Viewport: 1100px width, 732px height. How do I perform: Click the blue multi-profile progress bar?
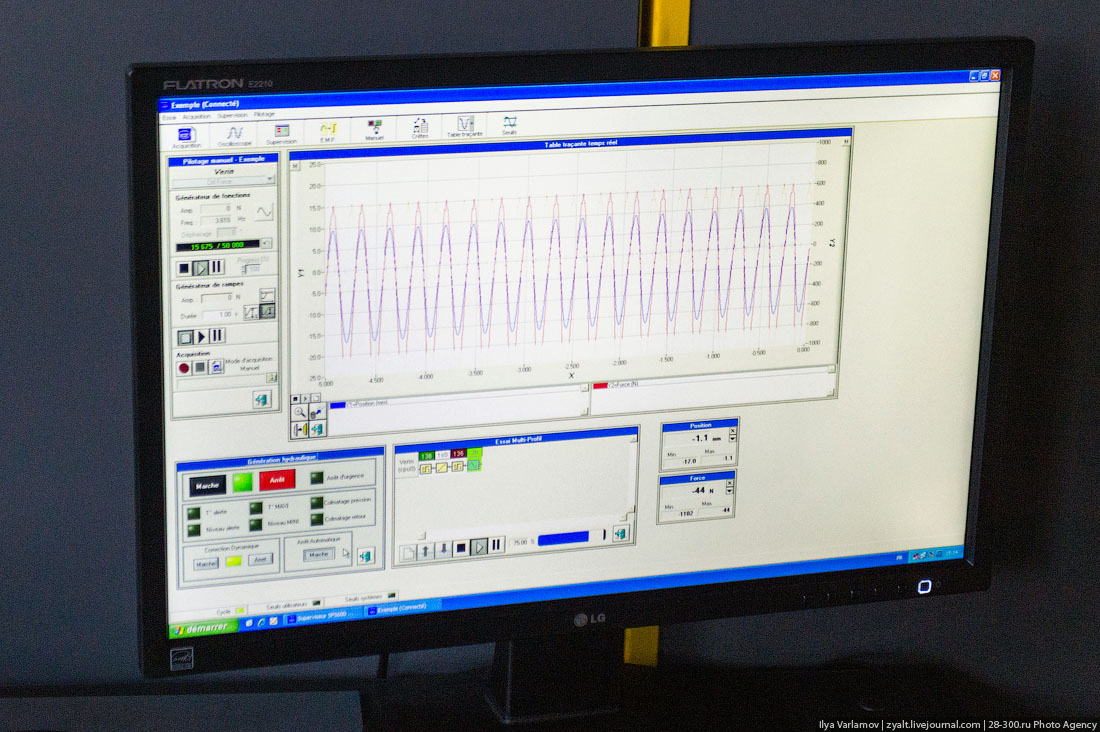tap(563, 538)
